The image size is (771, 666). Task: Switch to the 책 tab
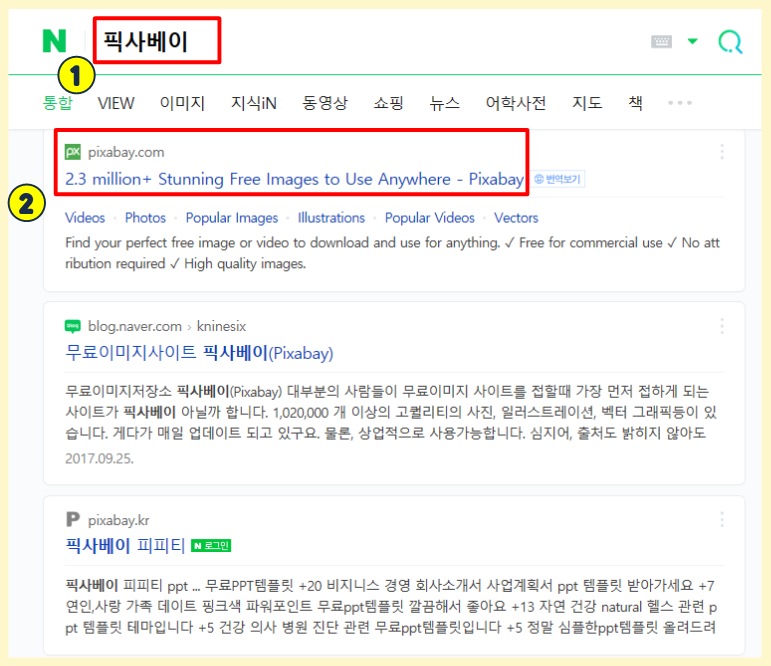(635, 103)
